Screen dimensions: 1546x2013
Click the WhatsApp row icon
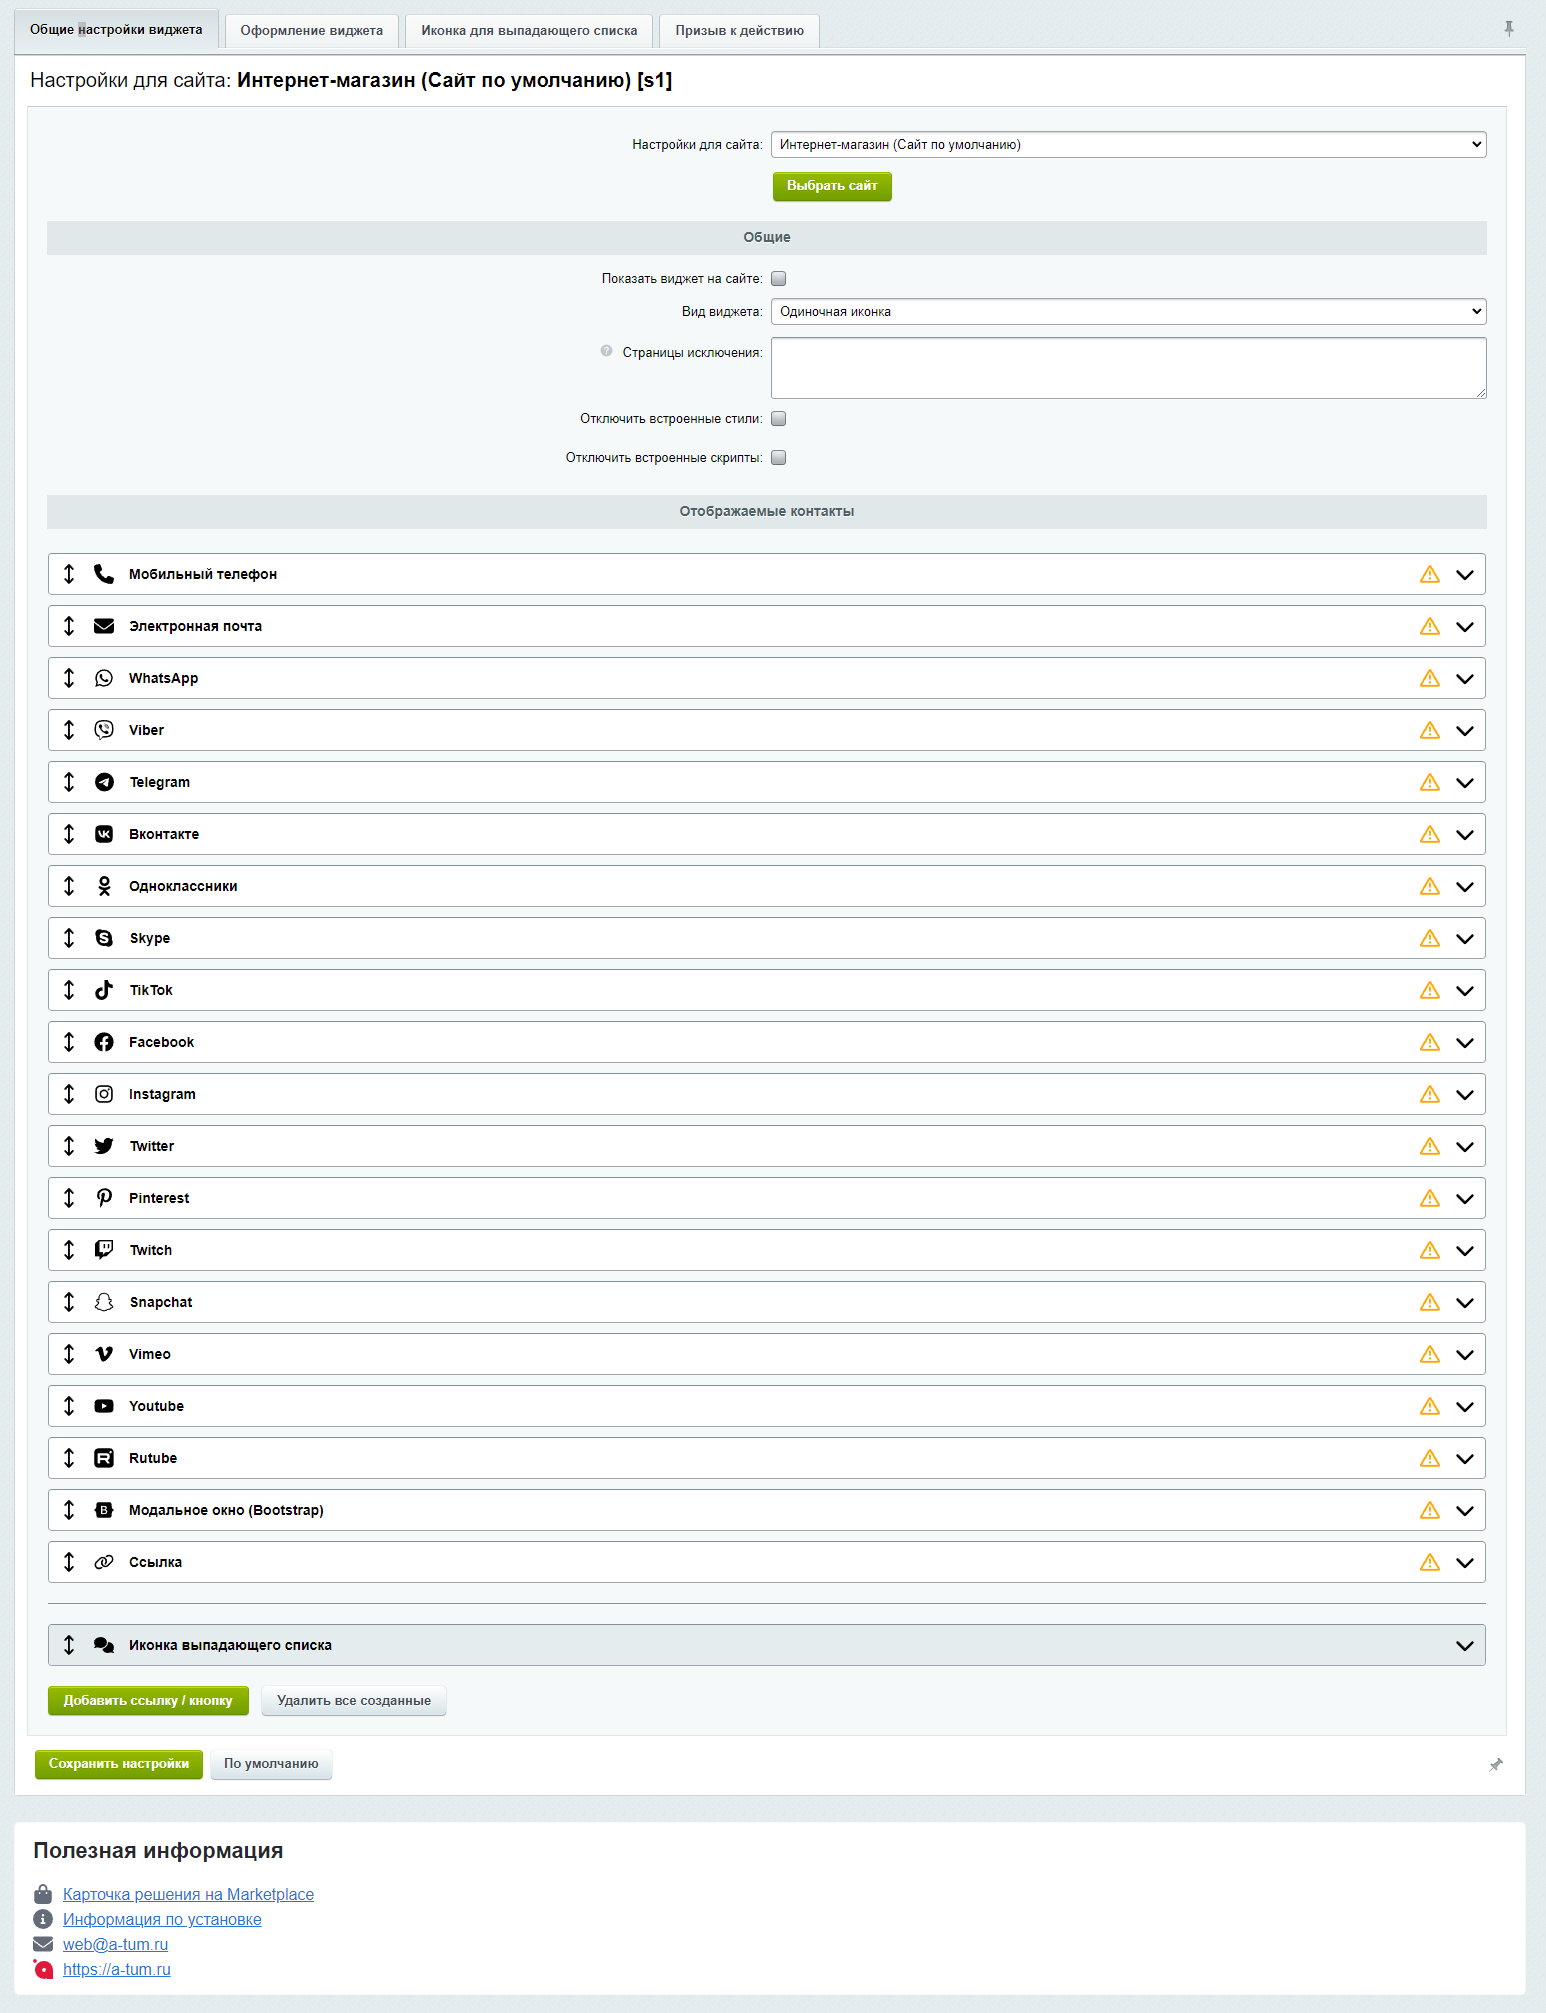tap(104, 678)
